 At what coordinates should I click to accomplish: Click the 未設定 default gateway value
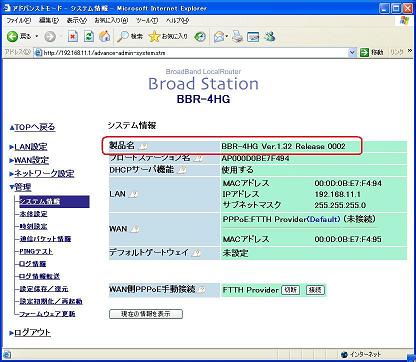pyautogui.click(x=235, y=253)
